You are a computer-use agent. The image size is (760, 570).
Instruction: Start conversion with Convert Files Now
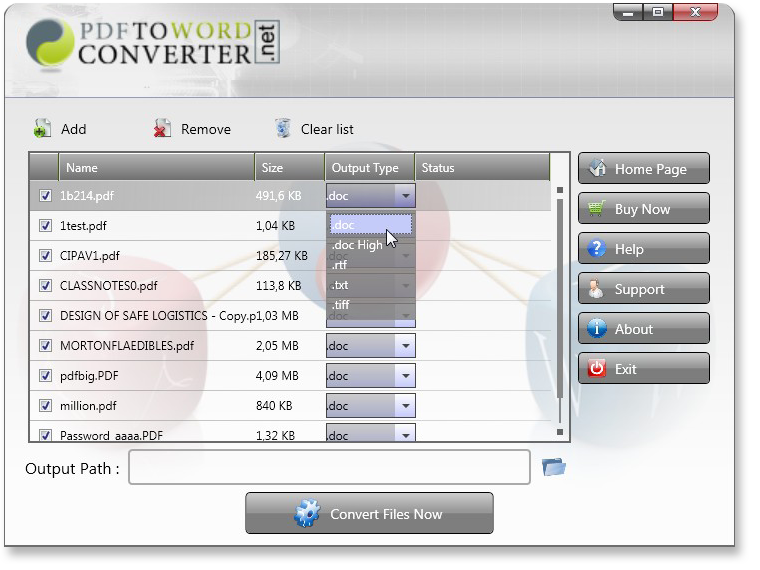point(369,513)
